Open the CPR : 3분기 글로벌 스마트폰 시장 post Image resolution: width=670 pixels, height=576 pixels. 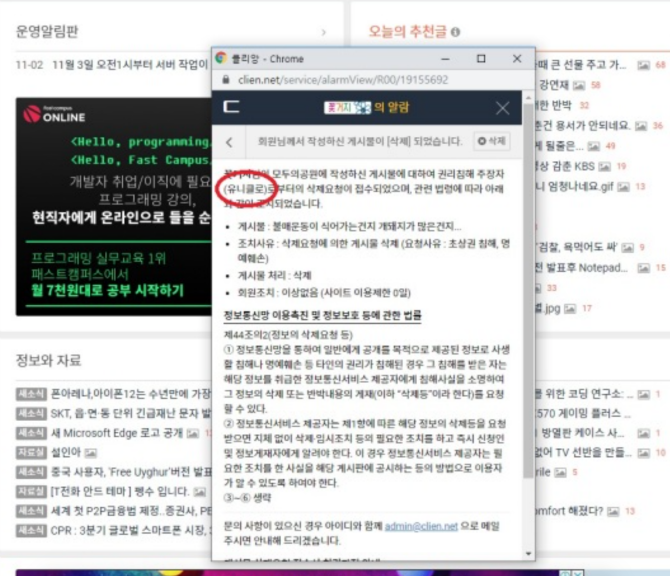coord(131,530)
